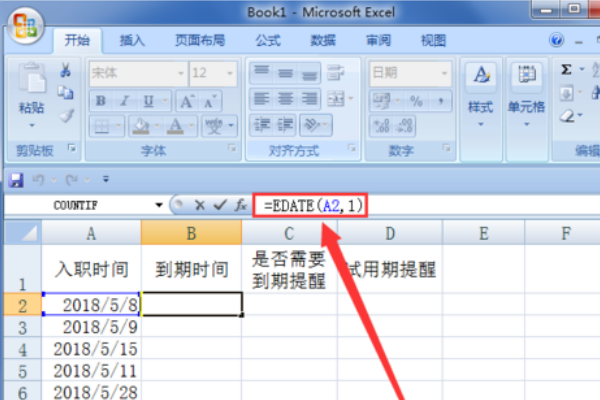Screen dimensions: 600x400
Task: Apply percent style
Action: tap(416, 101)
